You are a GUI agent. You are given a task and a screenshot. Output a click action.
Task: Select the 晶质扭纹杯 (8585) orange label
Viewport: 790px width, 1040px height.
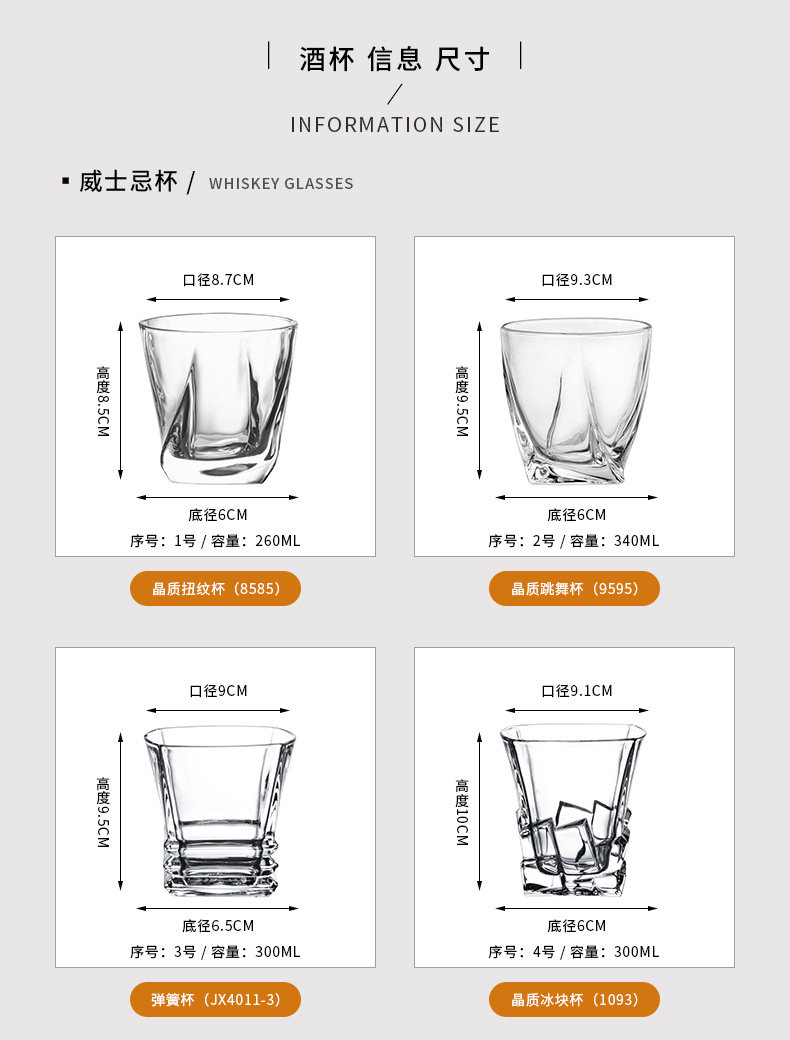(216, 588)
